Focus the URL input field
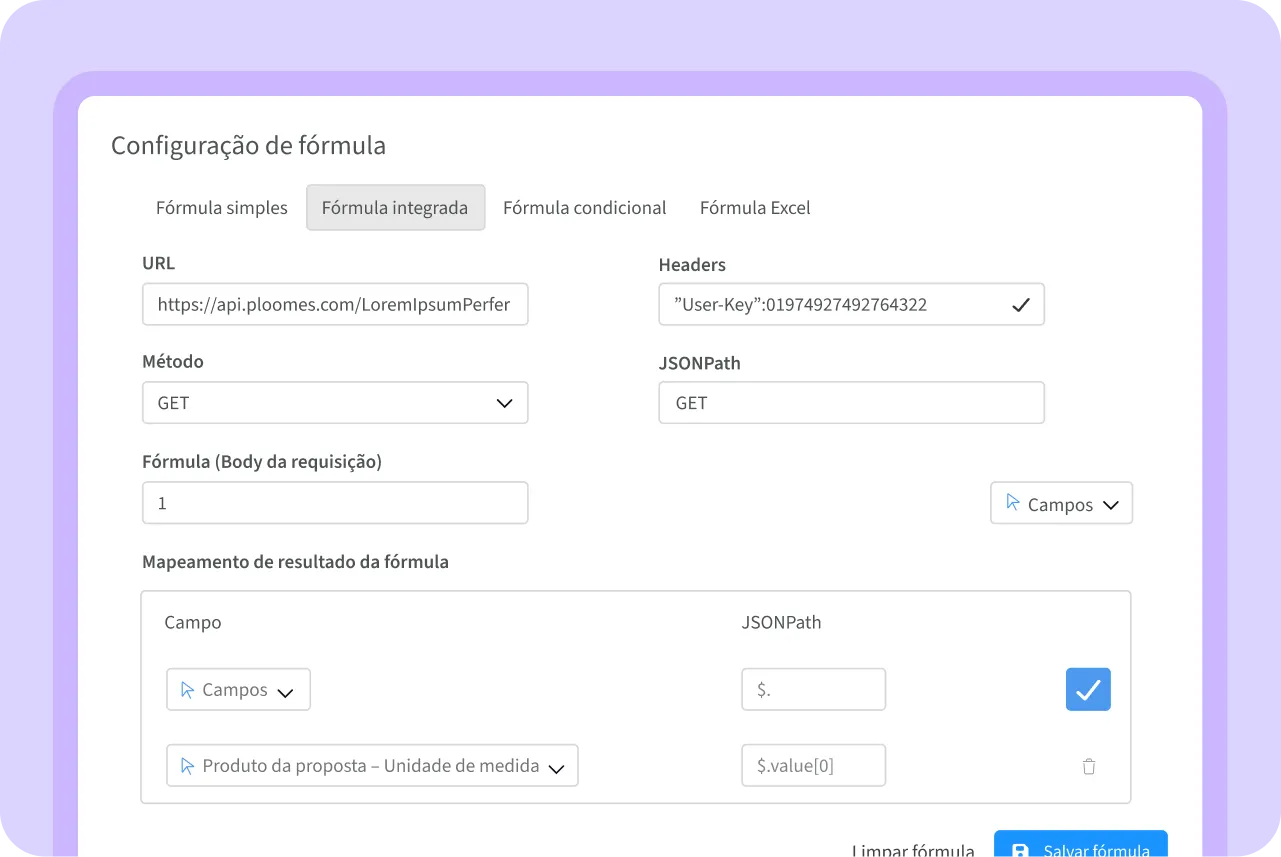The width and height of the screenshot is (1281, 857). (335, 304)
